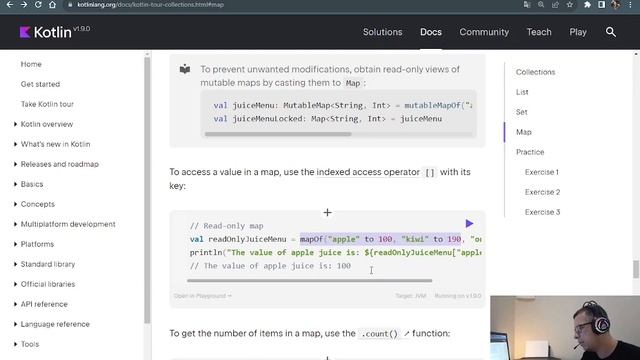The image size is (640, 360).
Task: Open the browser profile avatar
Action: pyautogui.click(x=616, y=5)
